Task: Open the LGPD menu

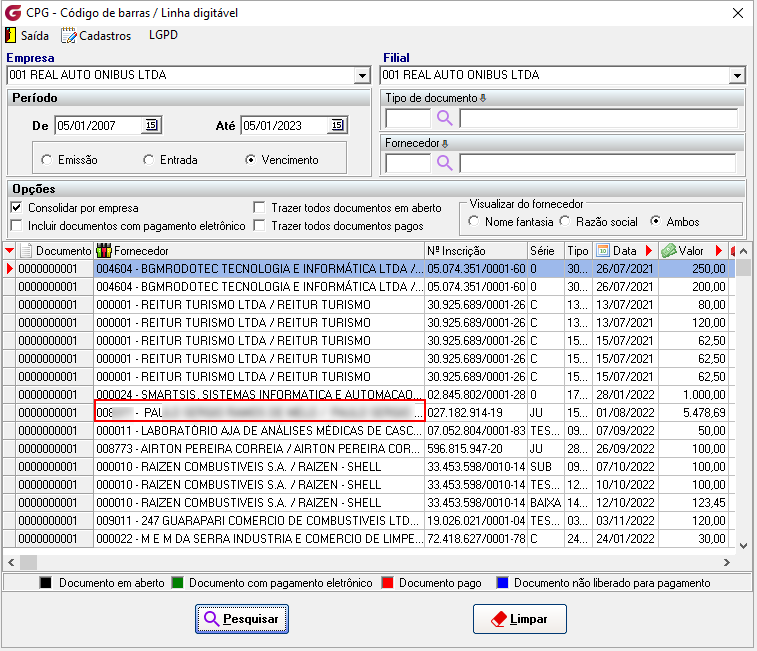Action: tap(163, 35)
